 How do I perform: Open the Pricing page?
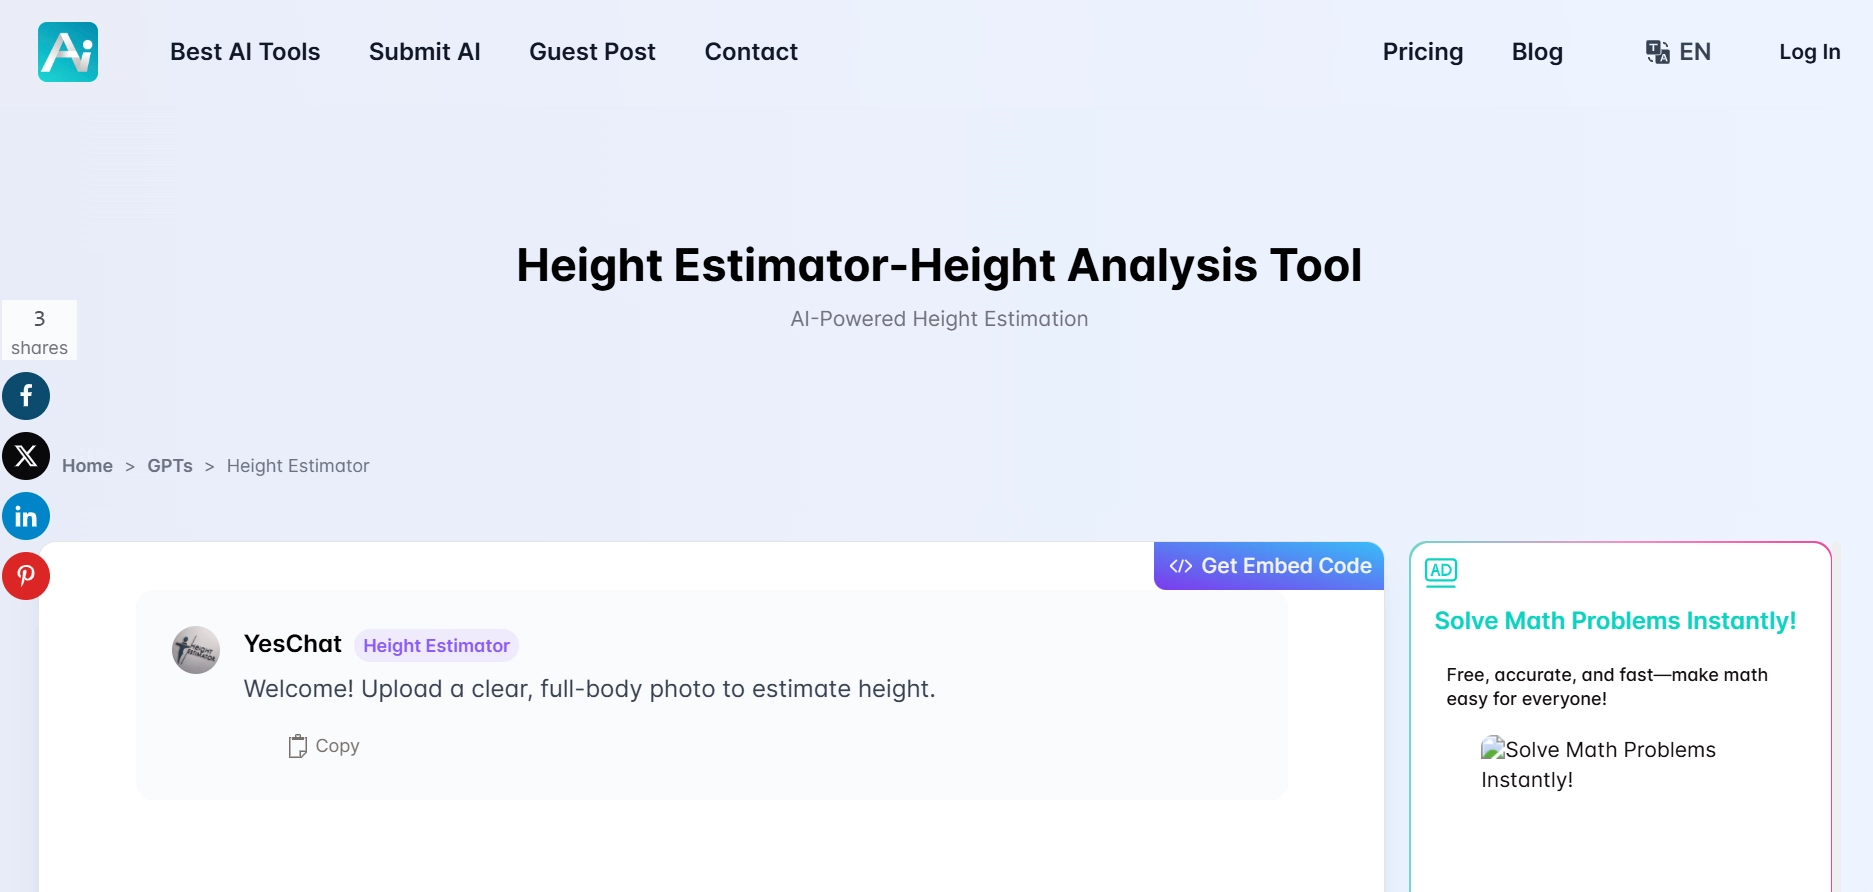point(1422,52)
